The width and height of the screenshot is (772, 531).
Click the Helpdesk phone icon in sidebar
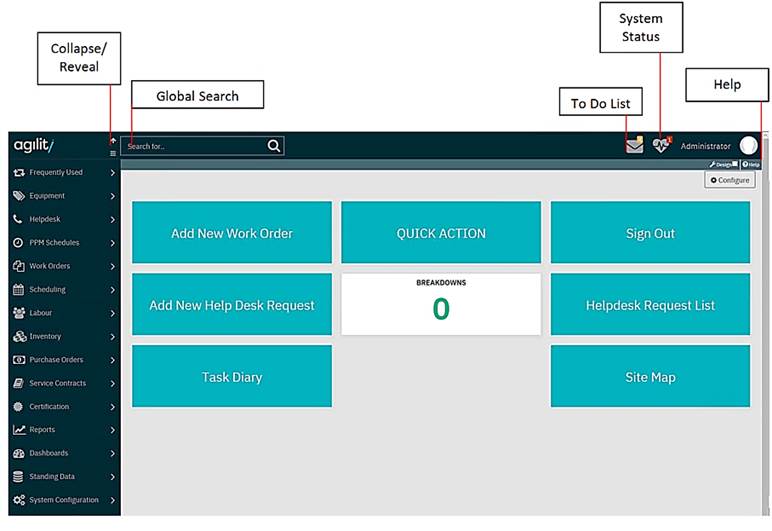pyautogui.click(x=19, y=219)
